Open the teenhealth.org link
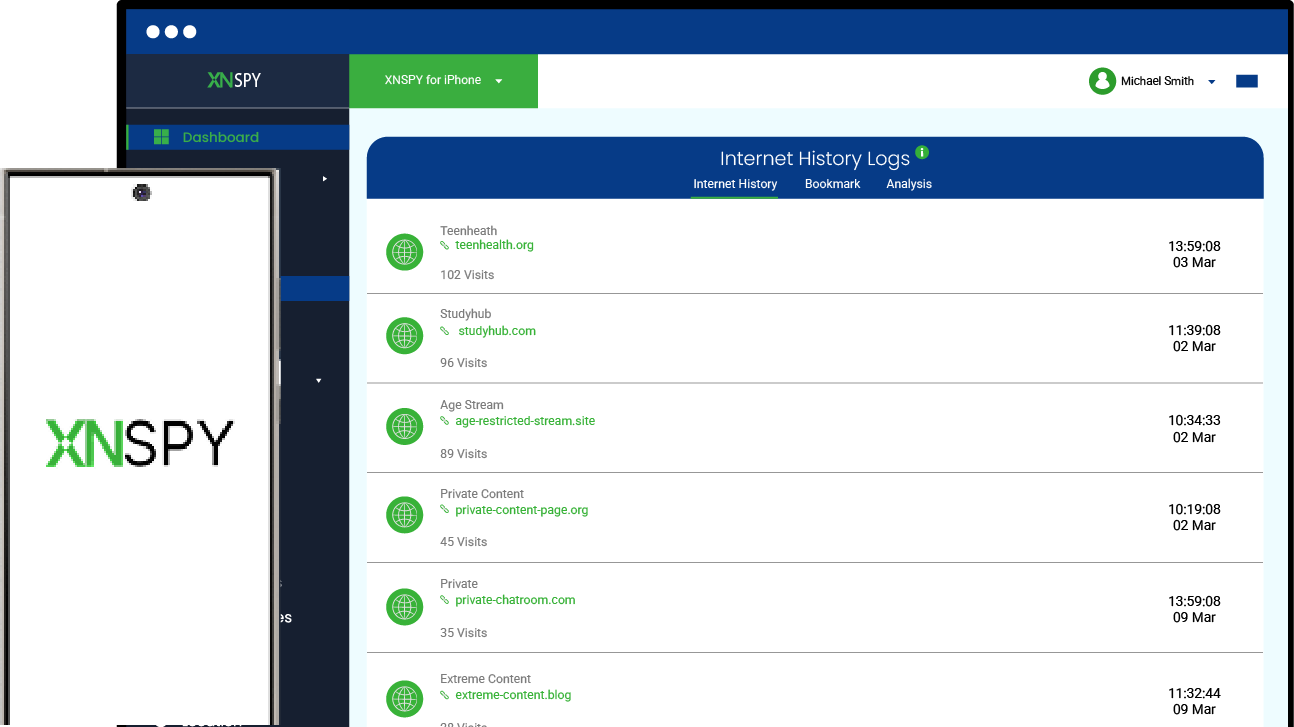 494,245
